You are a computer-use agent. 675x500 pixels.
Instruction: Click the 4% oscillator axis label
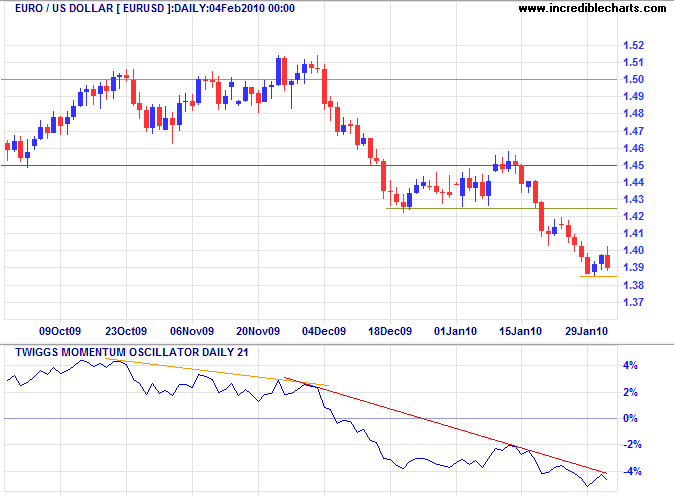pos(630,366)
